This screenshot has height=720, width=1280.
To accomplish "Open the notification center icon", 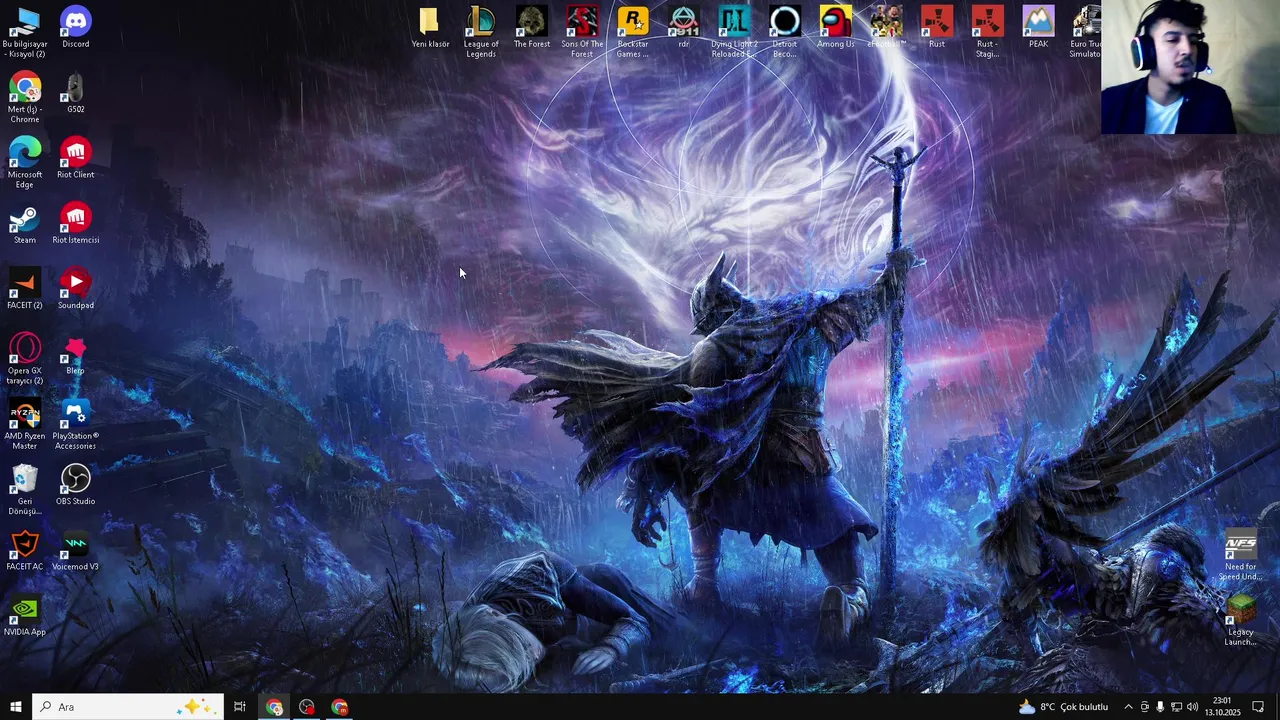I will pyautogui.click(x=1258, y=707).
